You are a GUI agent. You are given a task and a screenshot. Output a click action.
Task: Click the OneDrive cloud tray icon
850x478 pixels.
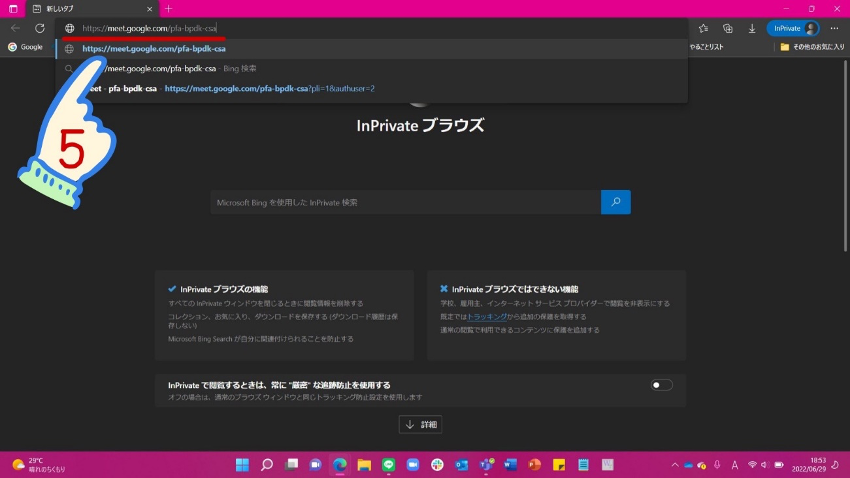(x=688, y=465)
